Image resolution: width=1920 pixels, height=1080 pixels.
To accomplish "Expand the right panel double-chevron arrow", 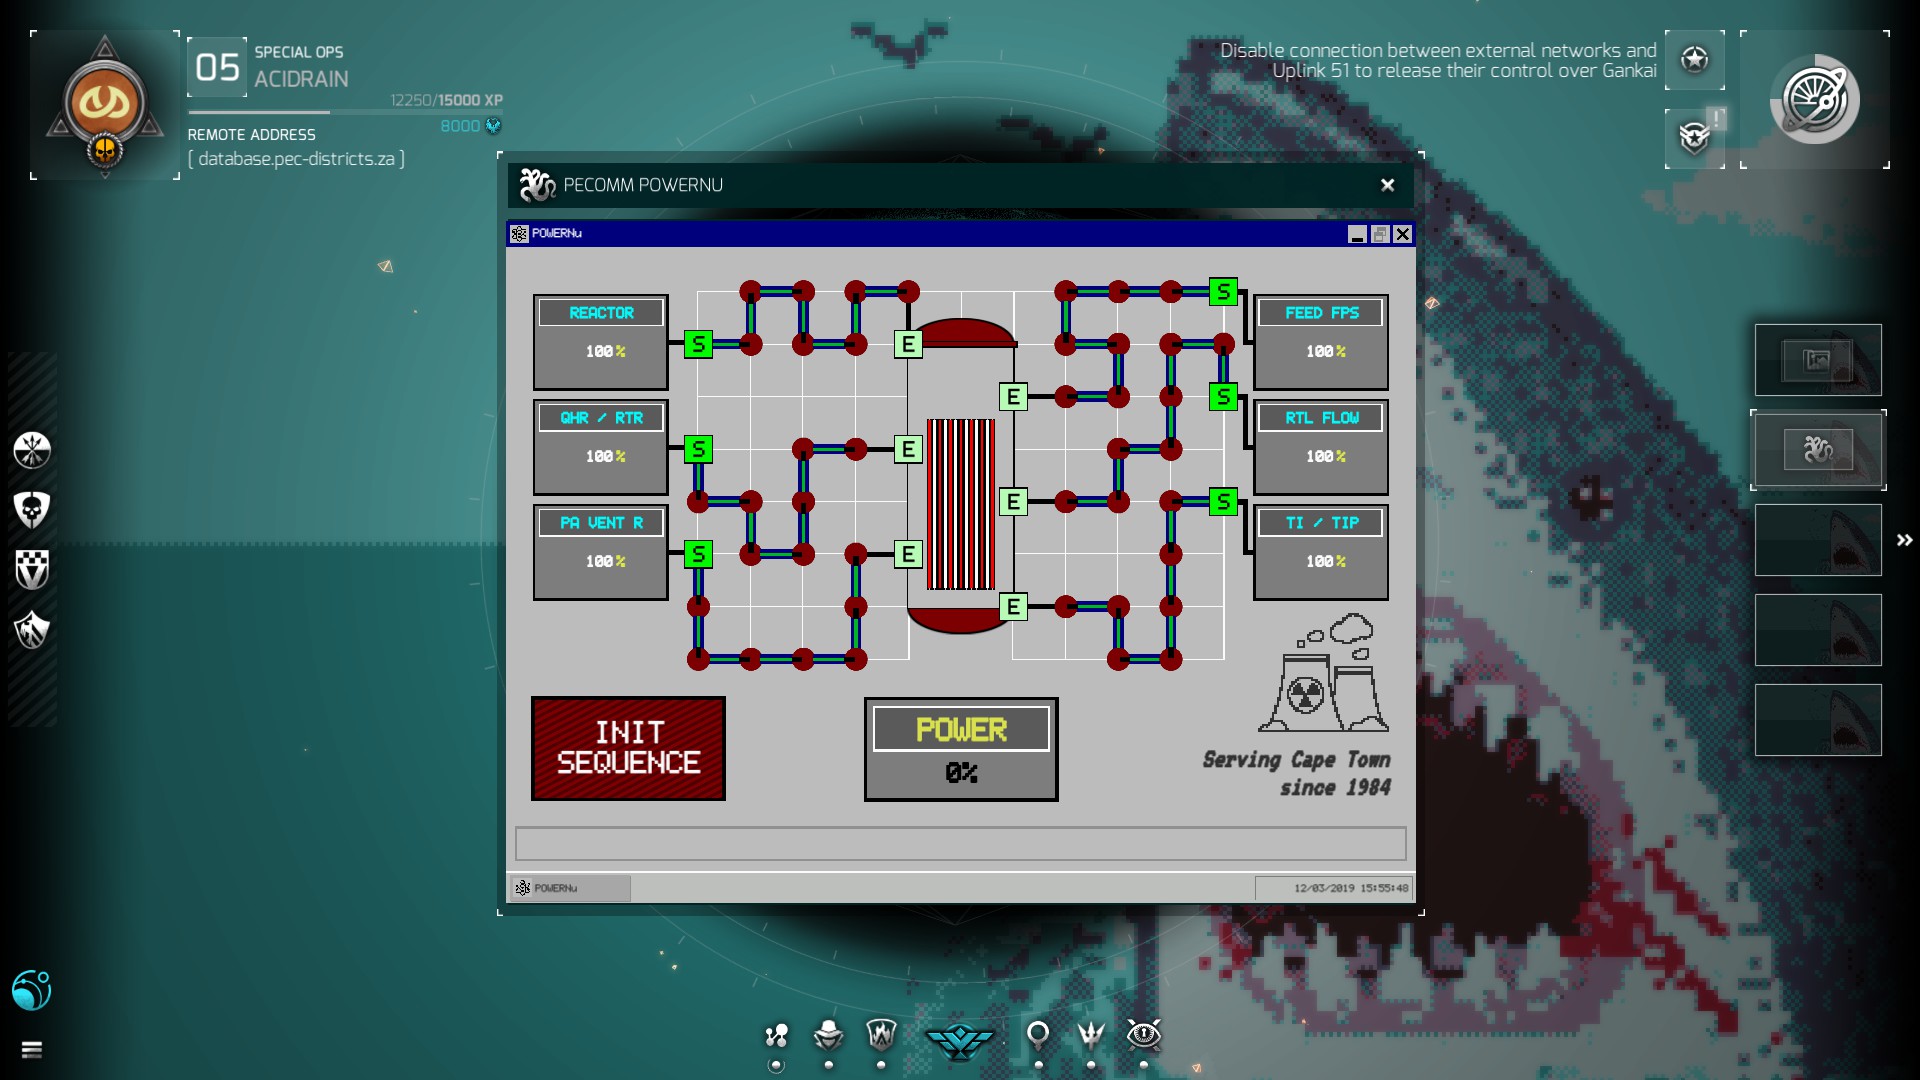I will (x=1905, y=540).
